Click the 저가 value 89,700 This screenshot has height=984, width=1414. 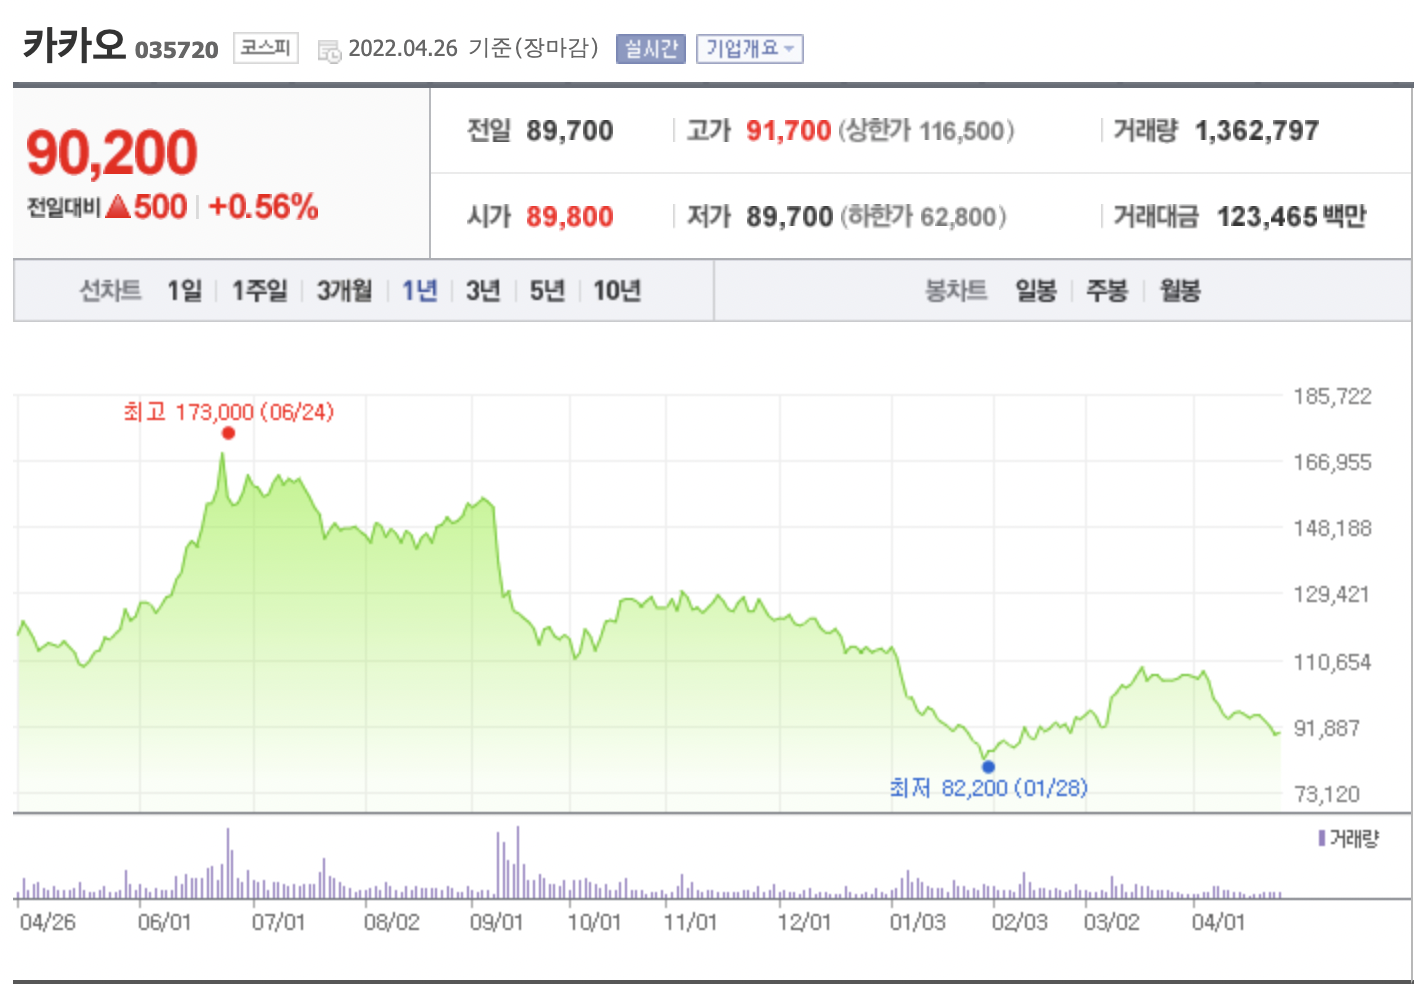tap(790, 217)
